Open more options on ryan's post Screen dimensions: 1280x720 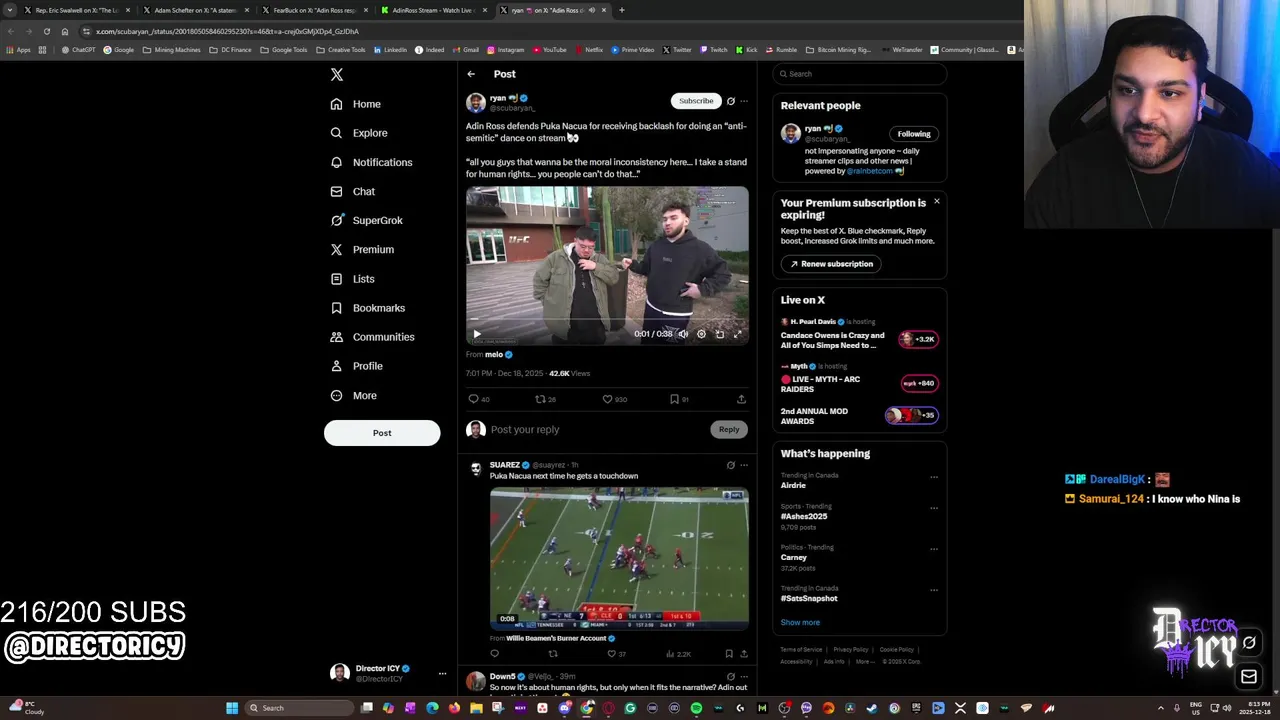coord(744,101)
